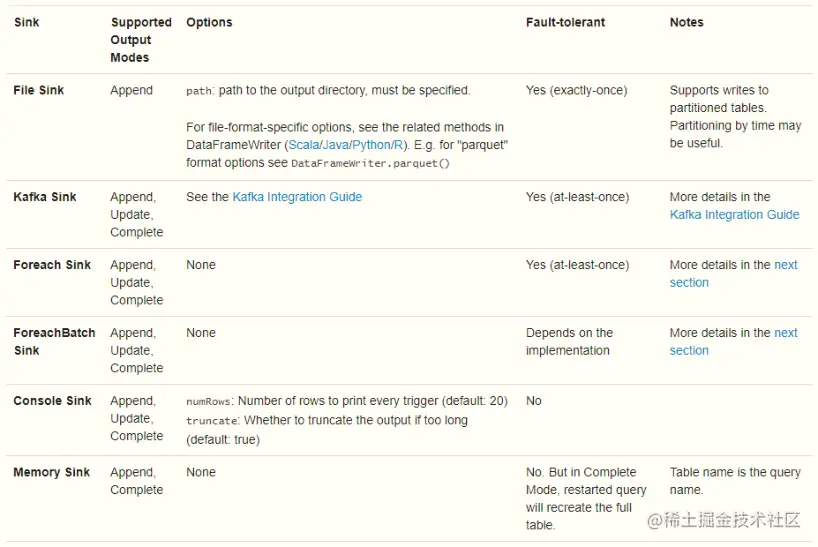Click the 'Sink' column header

(27, 22)
